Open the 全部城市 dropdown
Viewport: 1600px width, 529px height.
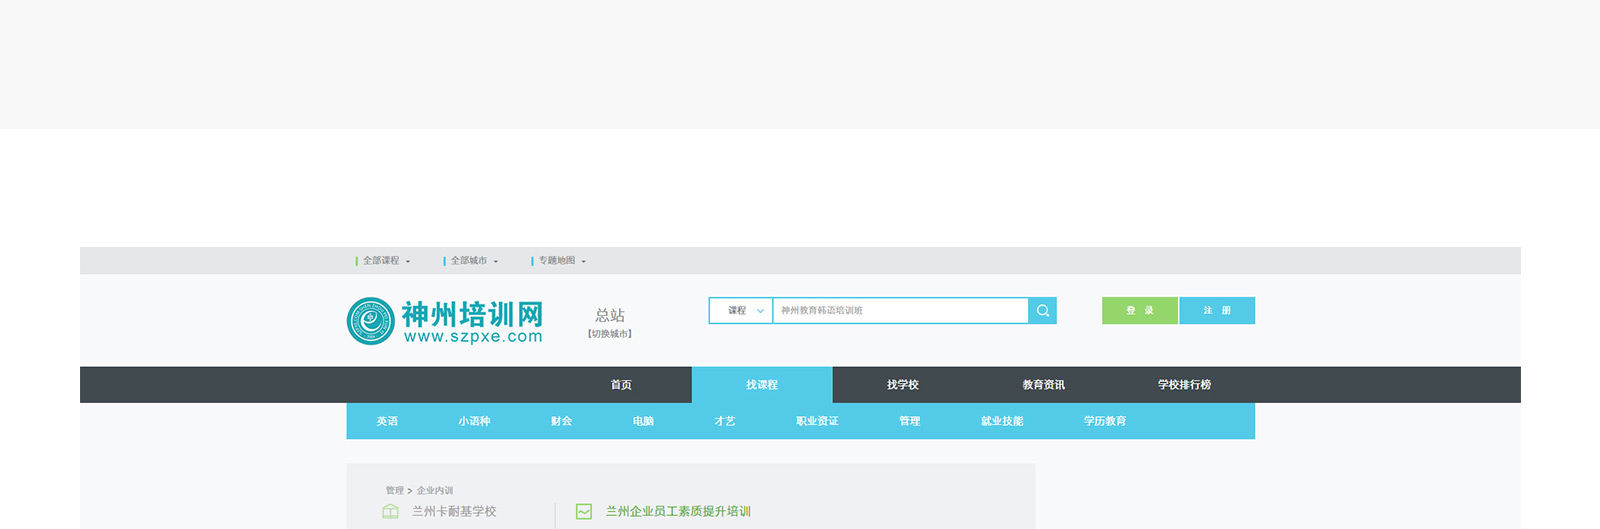pyautogui.click(x=473, y=261)
